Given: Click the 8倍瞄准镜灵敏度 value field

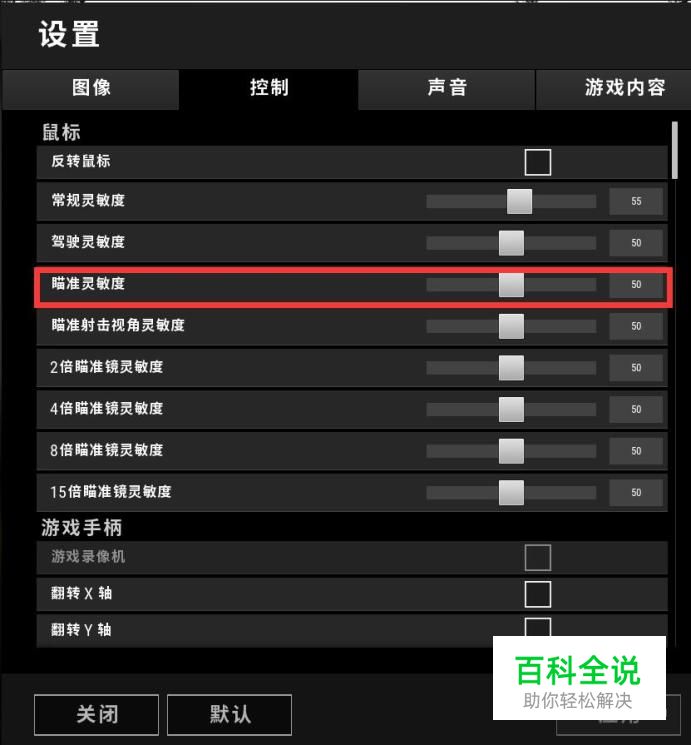Looking at the screenshot, I should tap(636, 451).
